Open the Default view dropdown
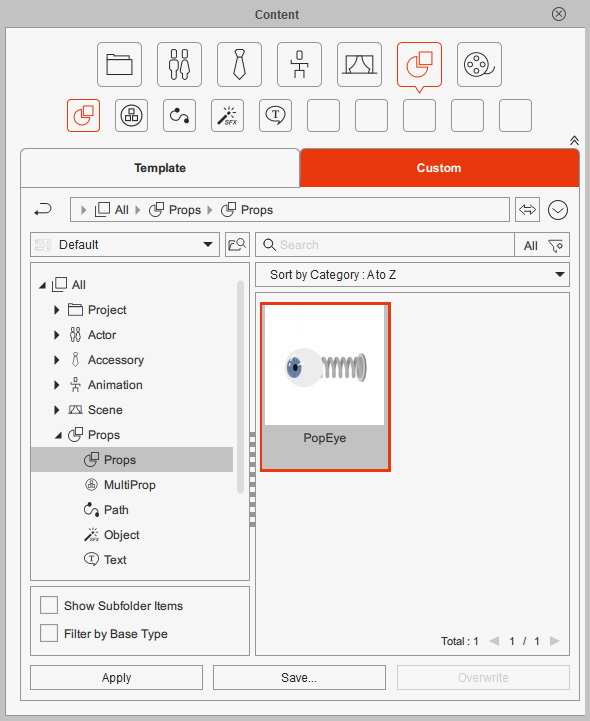This screenshot has height=721, width=590. pos(125,245)
